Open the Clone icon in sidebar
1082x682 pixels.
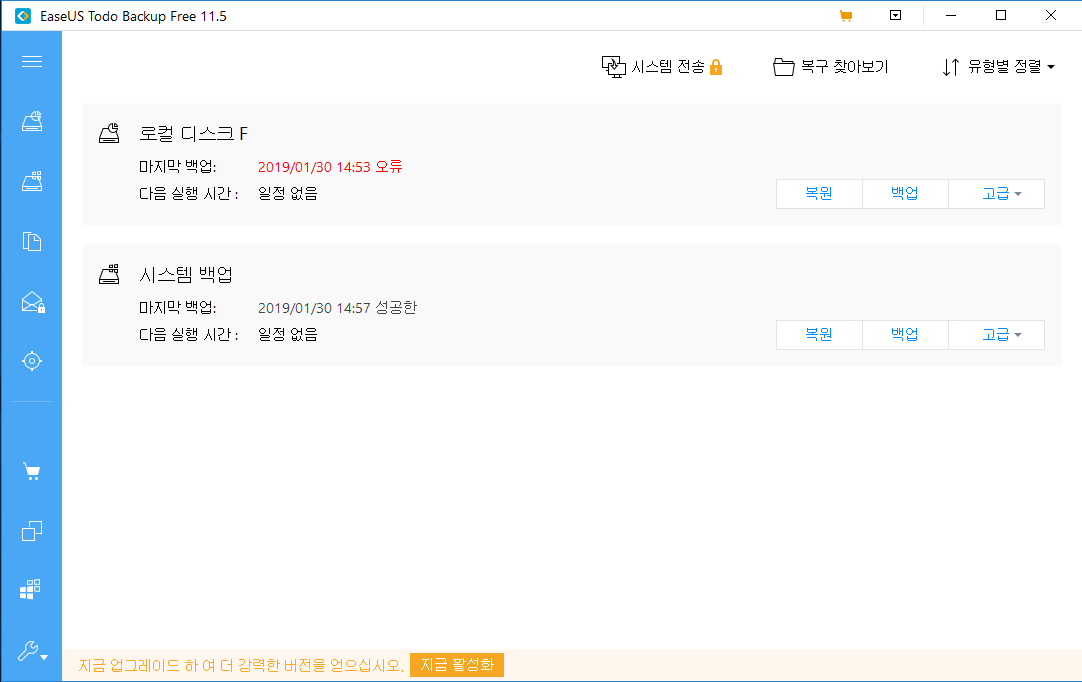point(32,531)
